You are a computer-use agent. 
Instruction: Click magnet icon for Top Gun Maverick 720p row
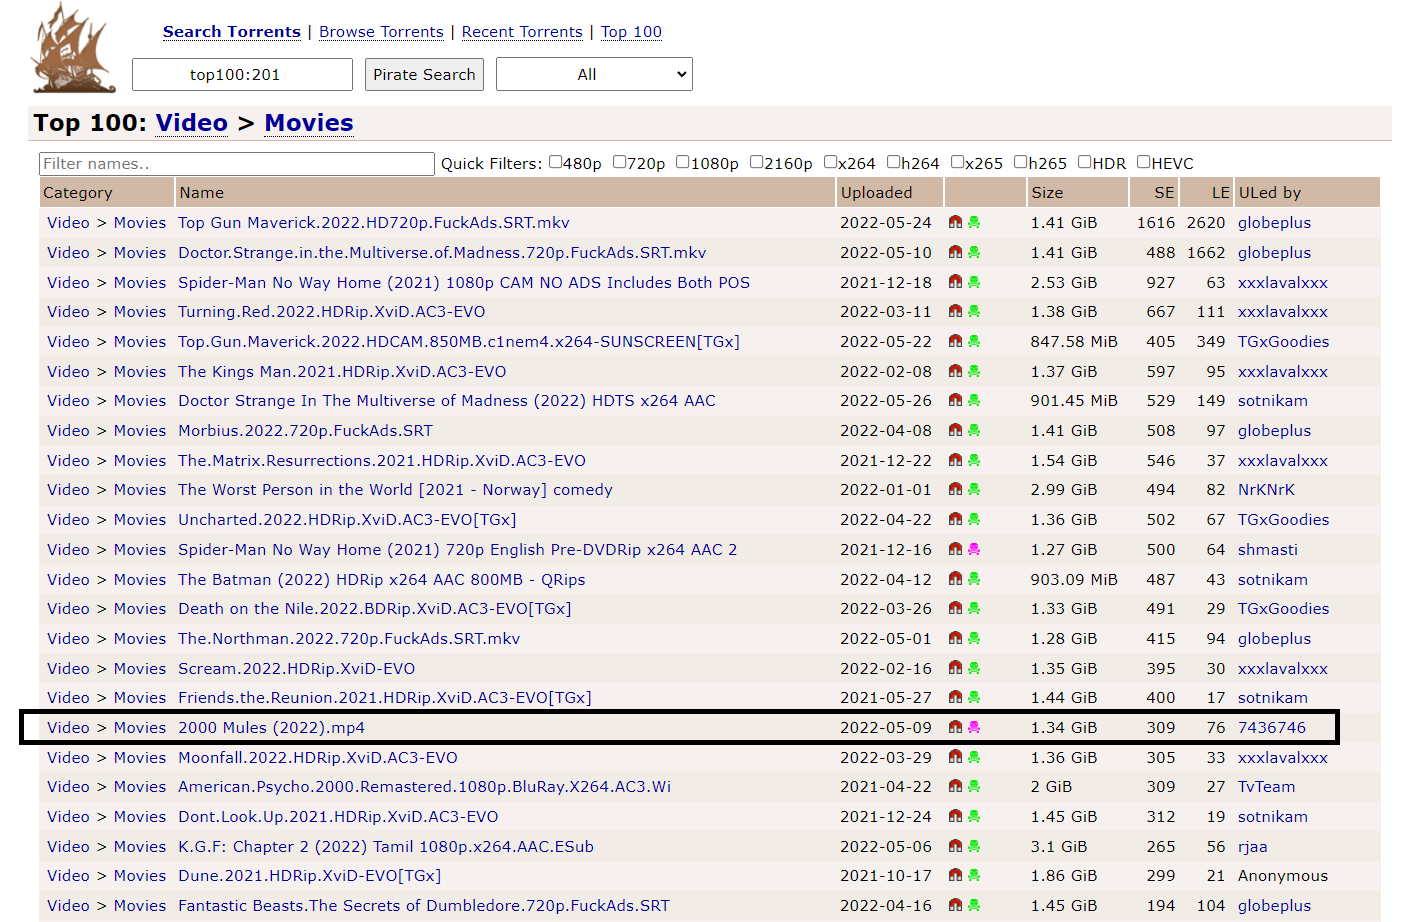click(955, 223)
